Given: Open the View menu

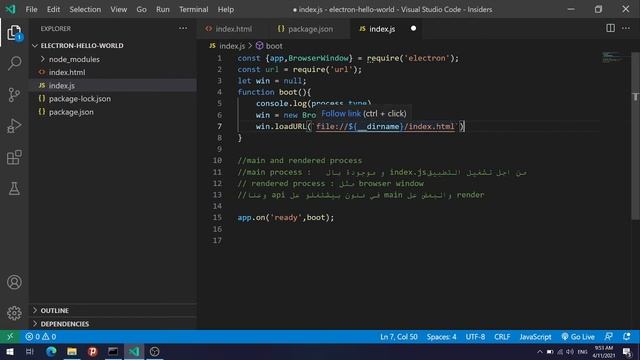Looking at the screenshot, I should pyautogui.click(x=118, y=9).
